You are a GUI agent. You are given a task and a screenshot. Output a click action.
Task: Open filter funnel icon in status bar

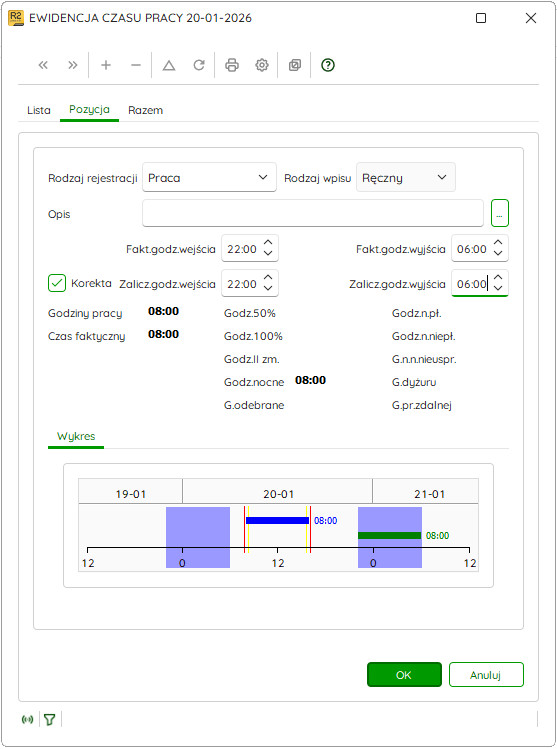(50, 719)
